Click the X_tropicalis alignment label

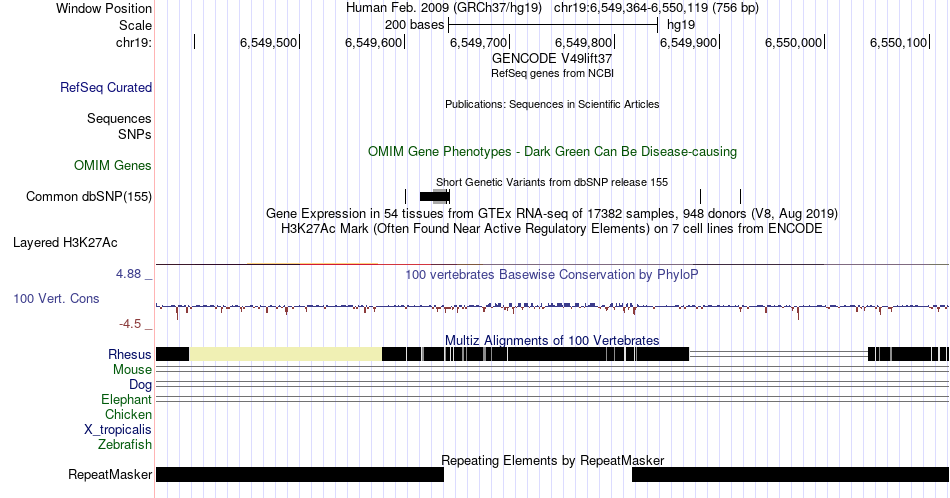[x=118, y=430]
